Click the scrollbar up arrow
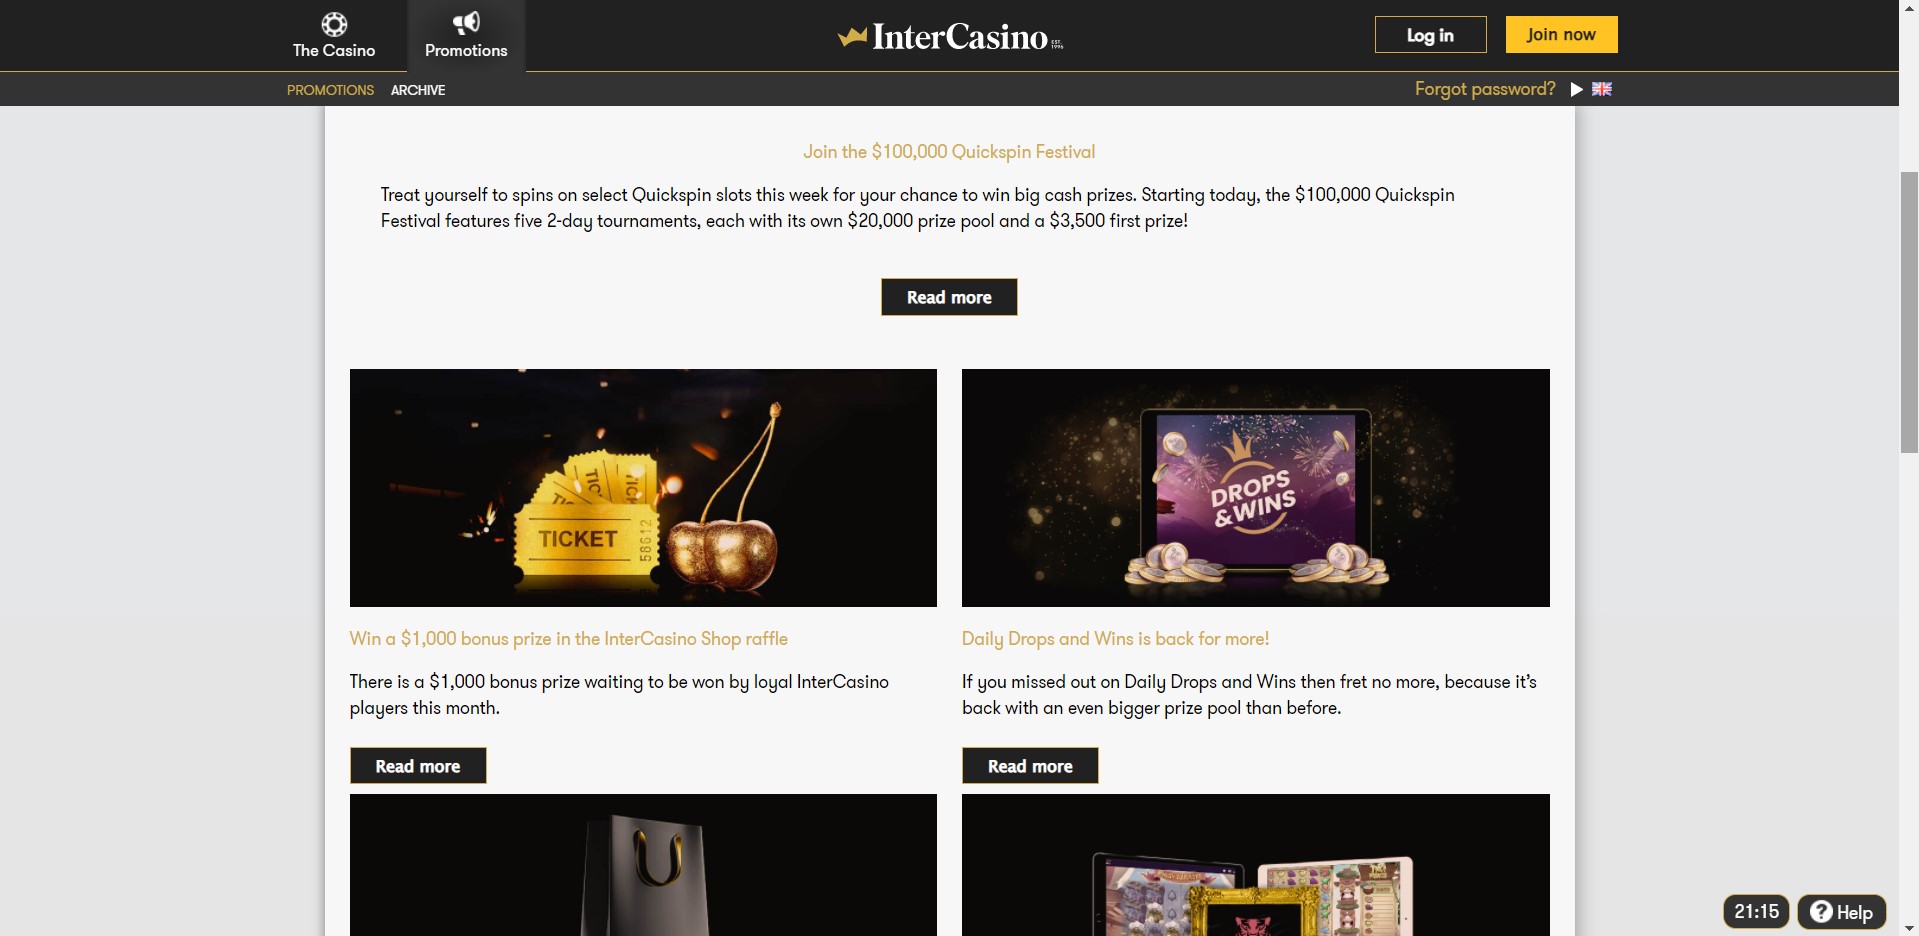Image resolution: width=1919 pixels, height=936 pixels. tap(1909, 8)
